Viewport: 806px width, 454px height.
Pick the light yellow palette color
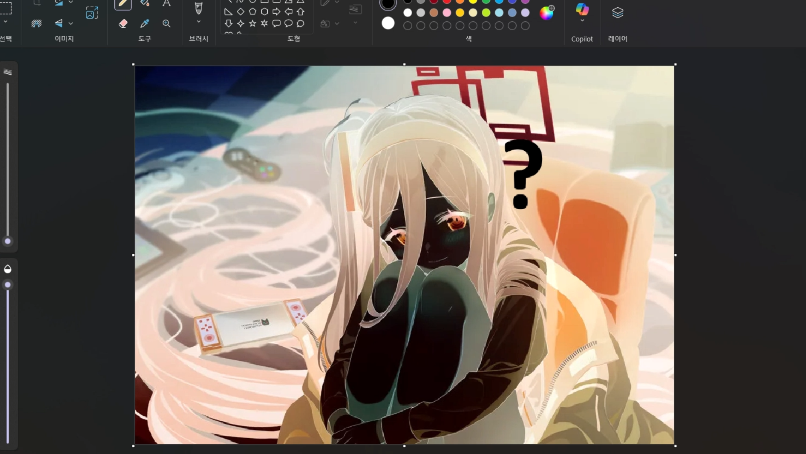(473, 12)
